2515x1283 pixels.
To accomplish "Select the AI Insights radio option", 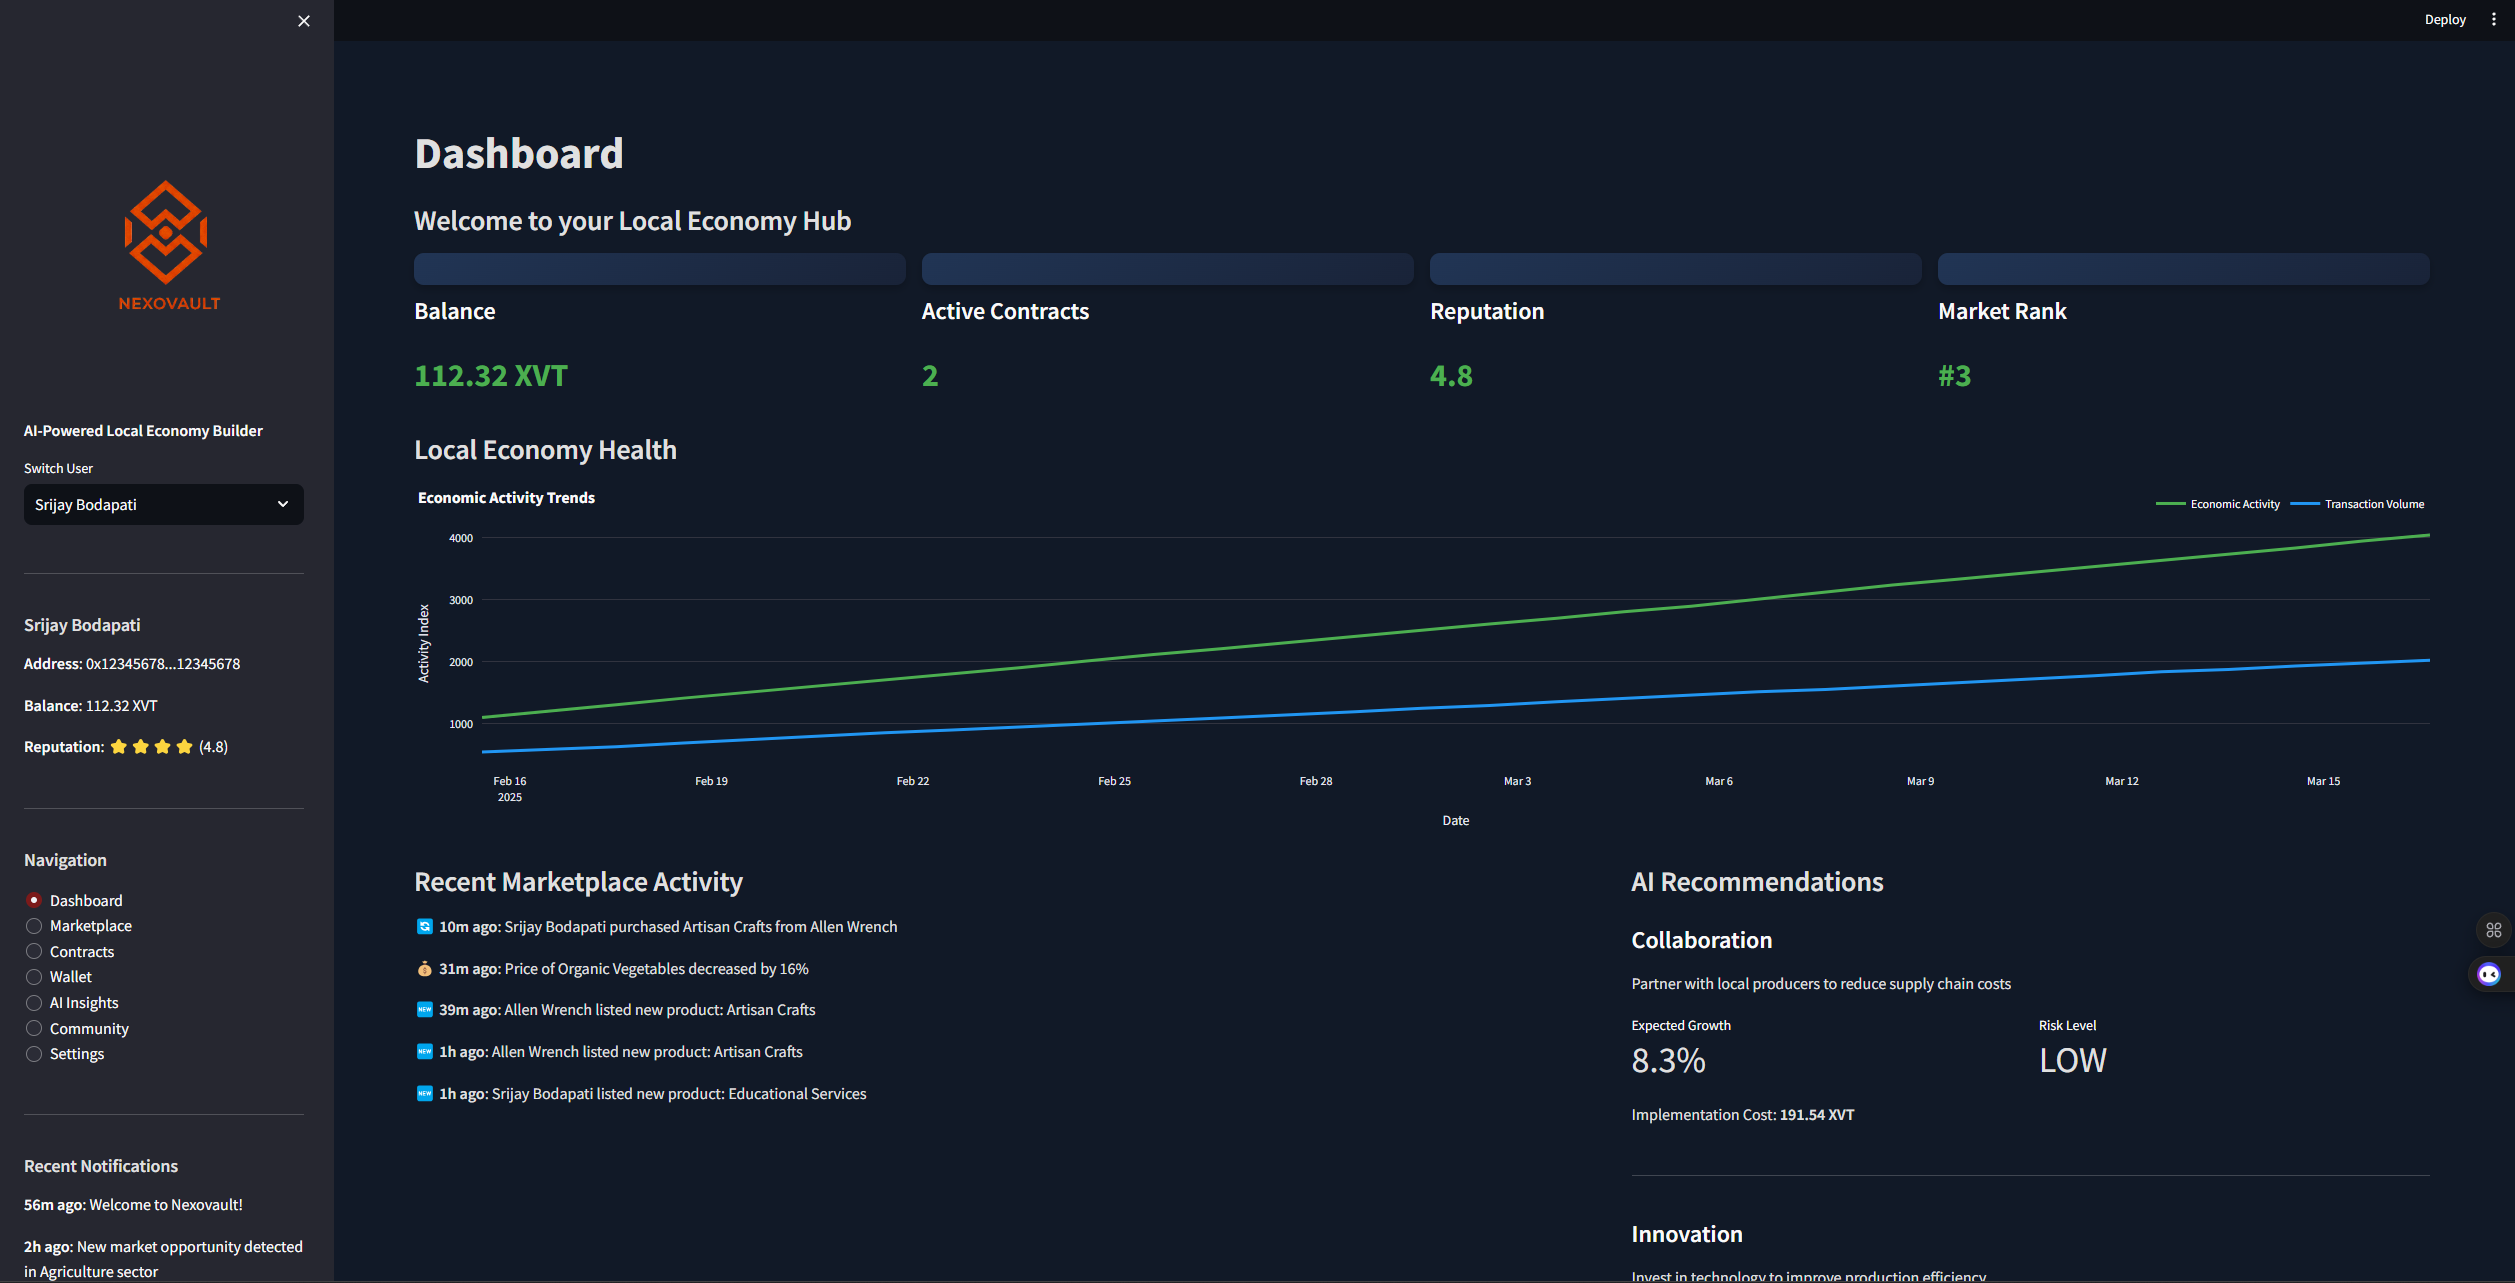I will pos(34,1003).
